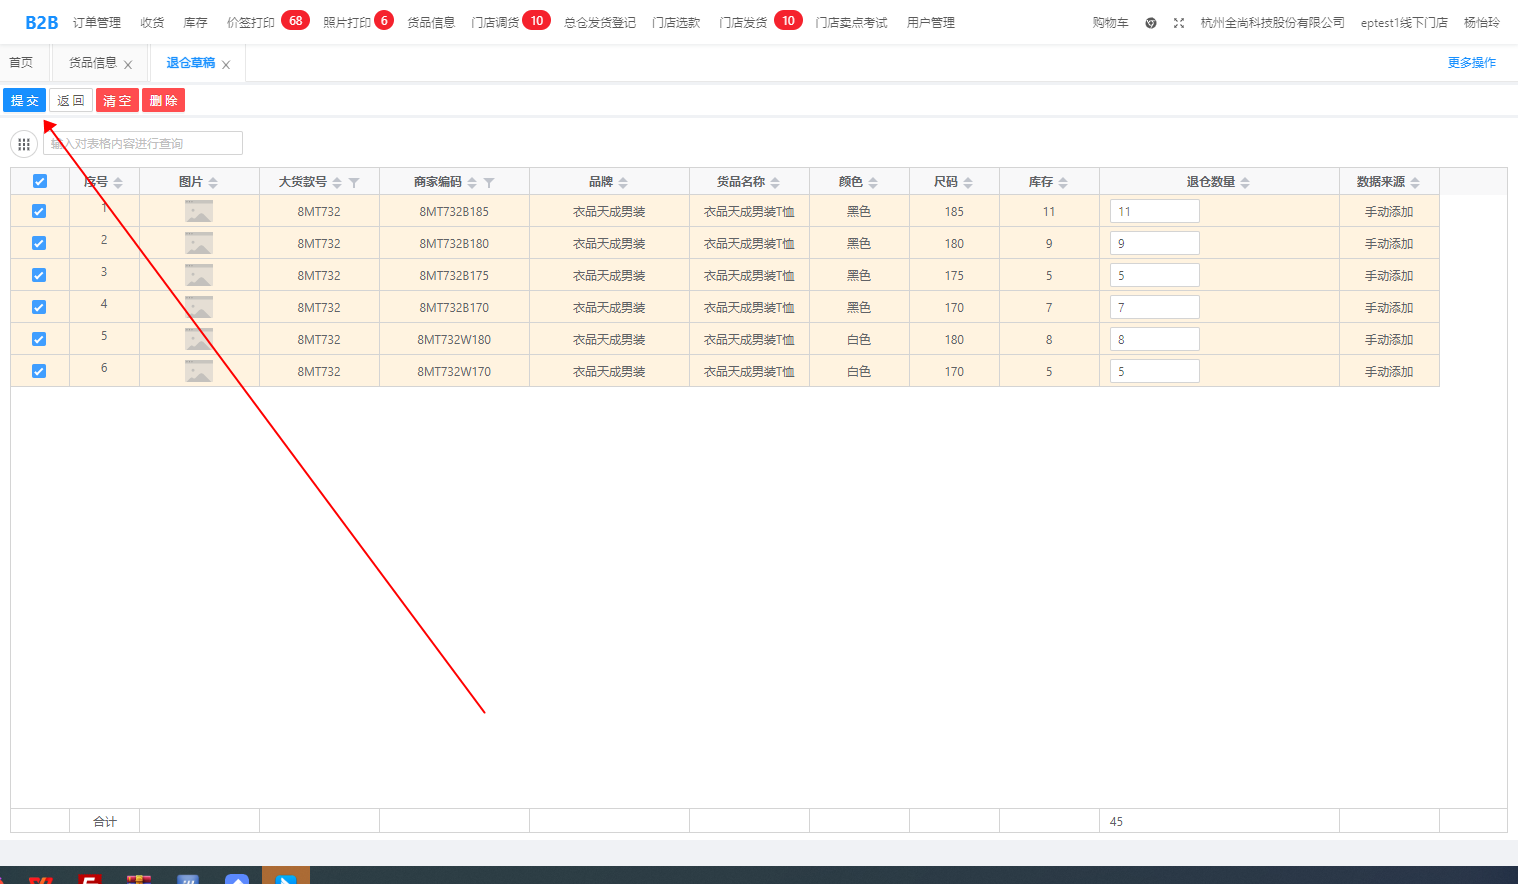The height and width of the screenshot is (884, 1518).
Task: Click filter funnel icon on 大货款号 column
Action: click(354, 183)
